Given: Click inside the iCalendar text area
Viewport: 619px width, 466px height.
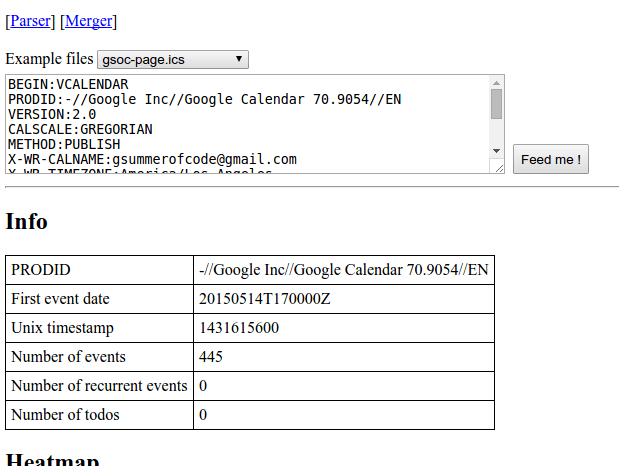Looking at the screenshot, I should tap(248, 124).
